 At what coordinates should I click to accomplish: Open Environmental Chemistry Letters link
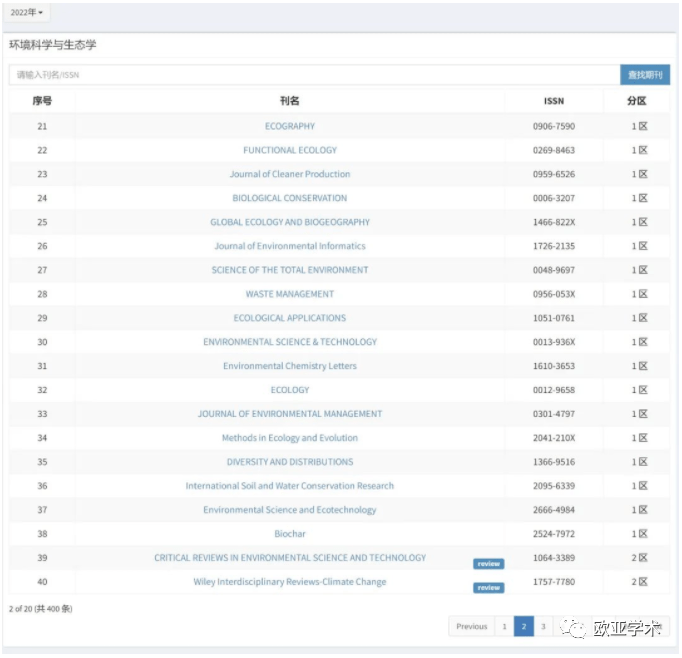(290, 366)
